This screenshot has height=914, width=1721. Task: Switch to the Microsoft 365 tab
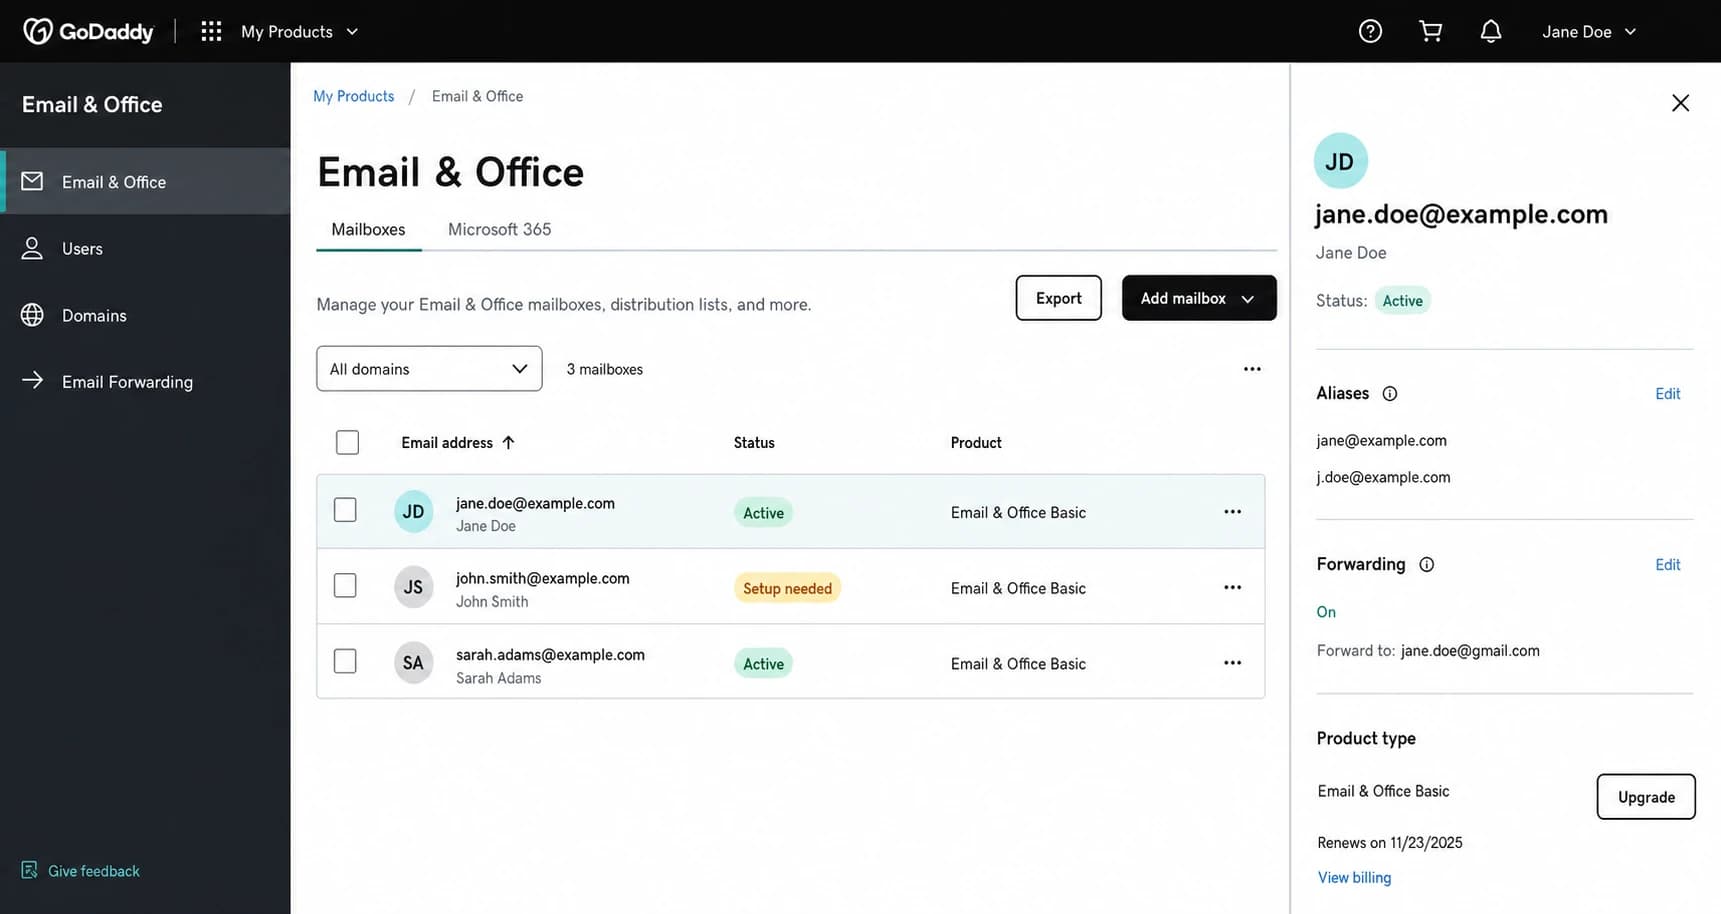499,229
